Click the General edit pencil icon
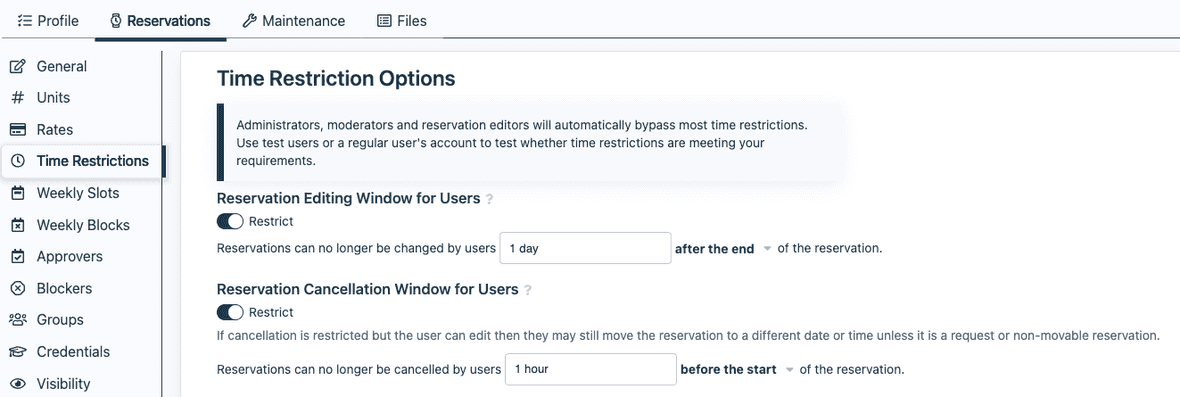The height and width of the screenshot is (397, 1180). (17, 66)
